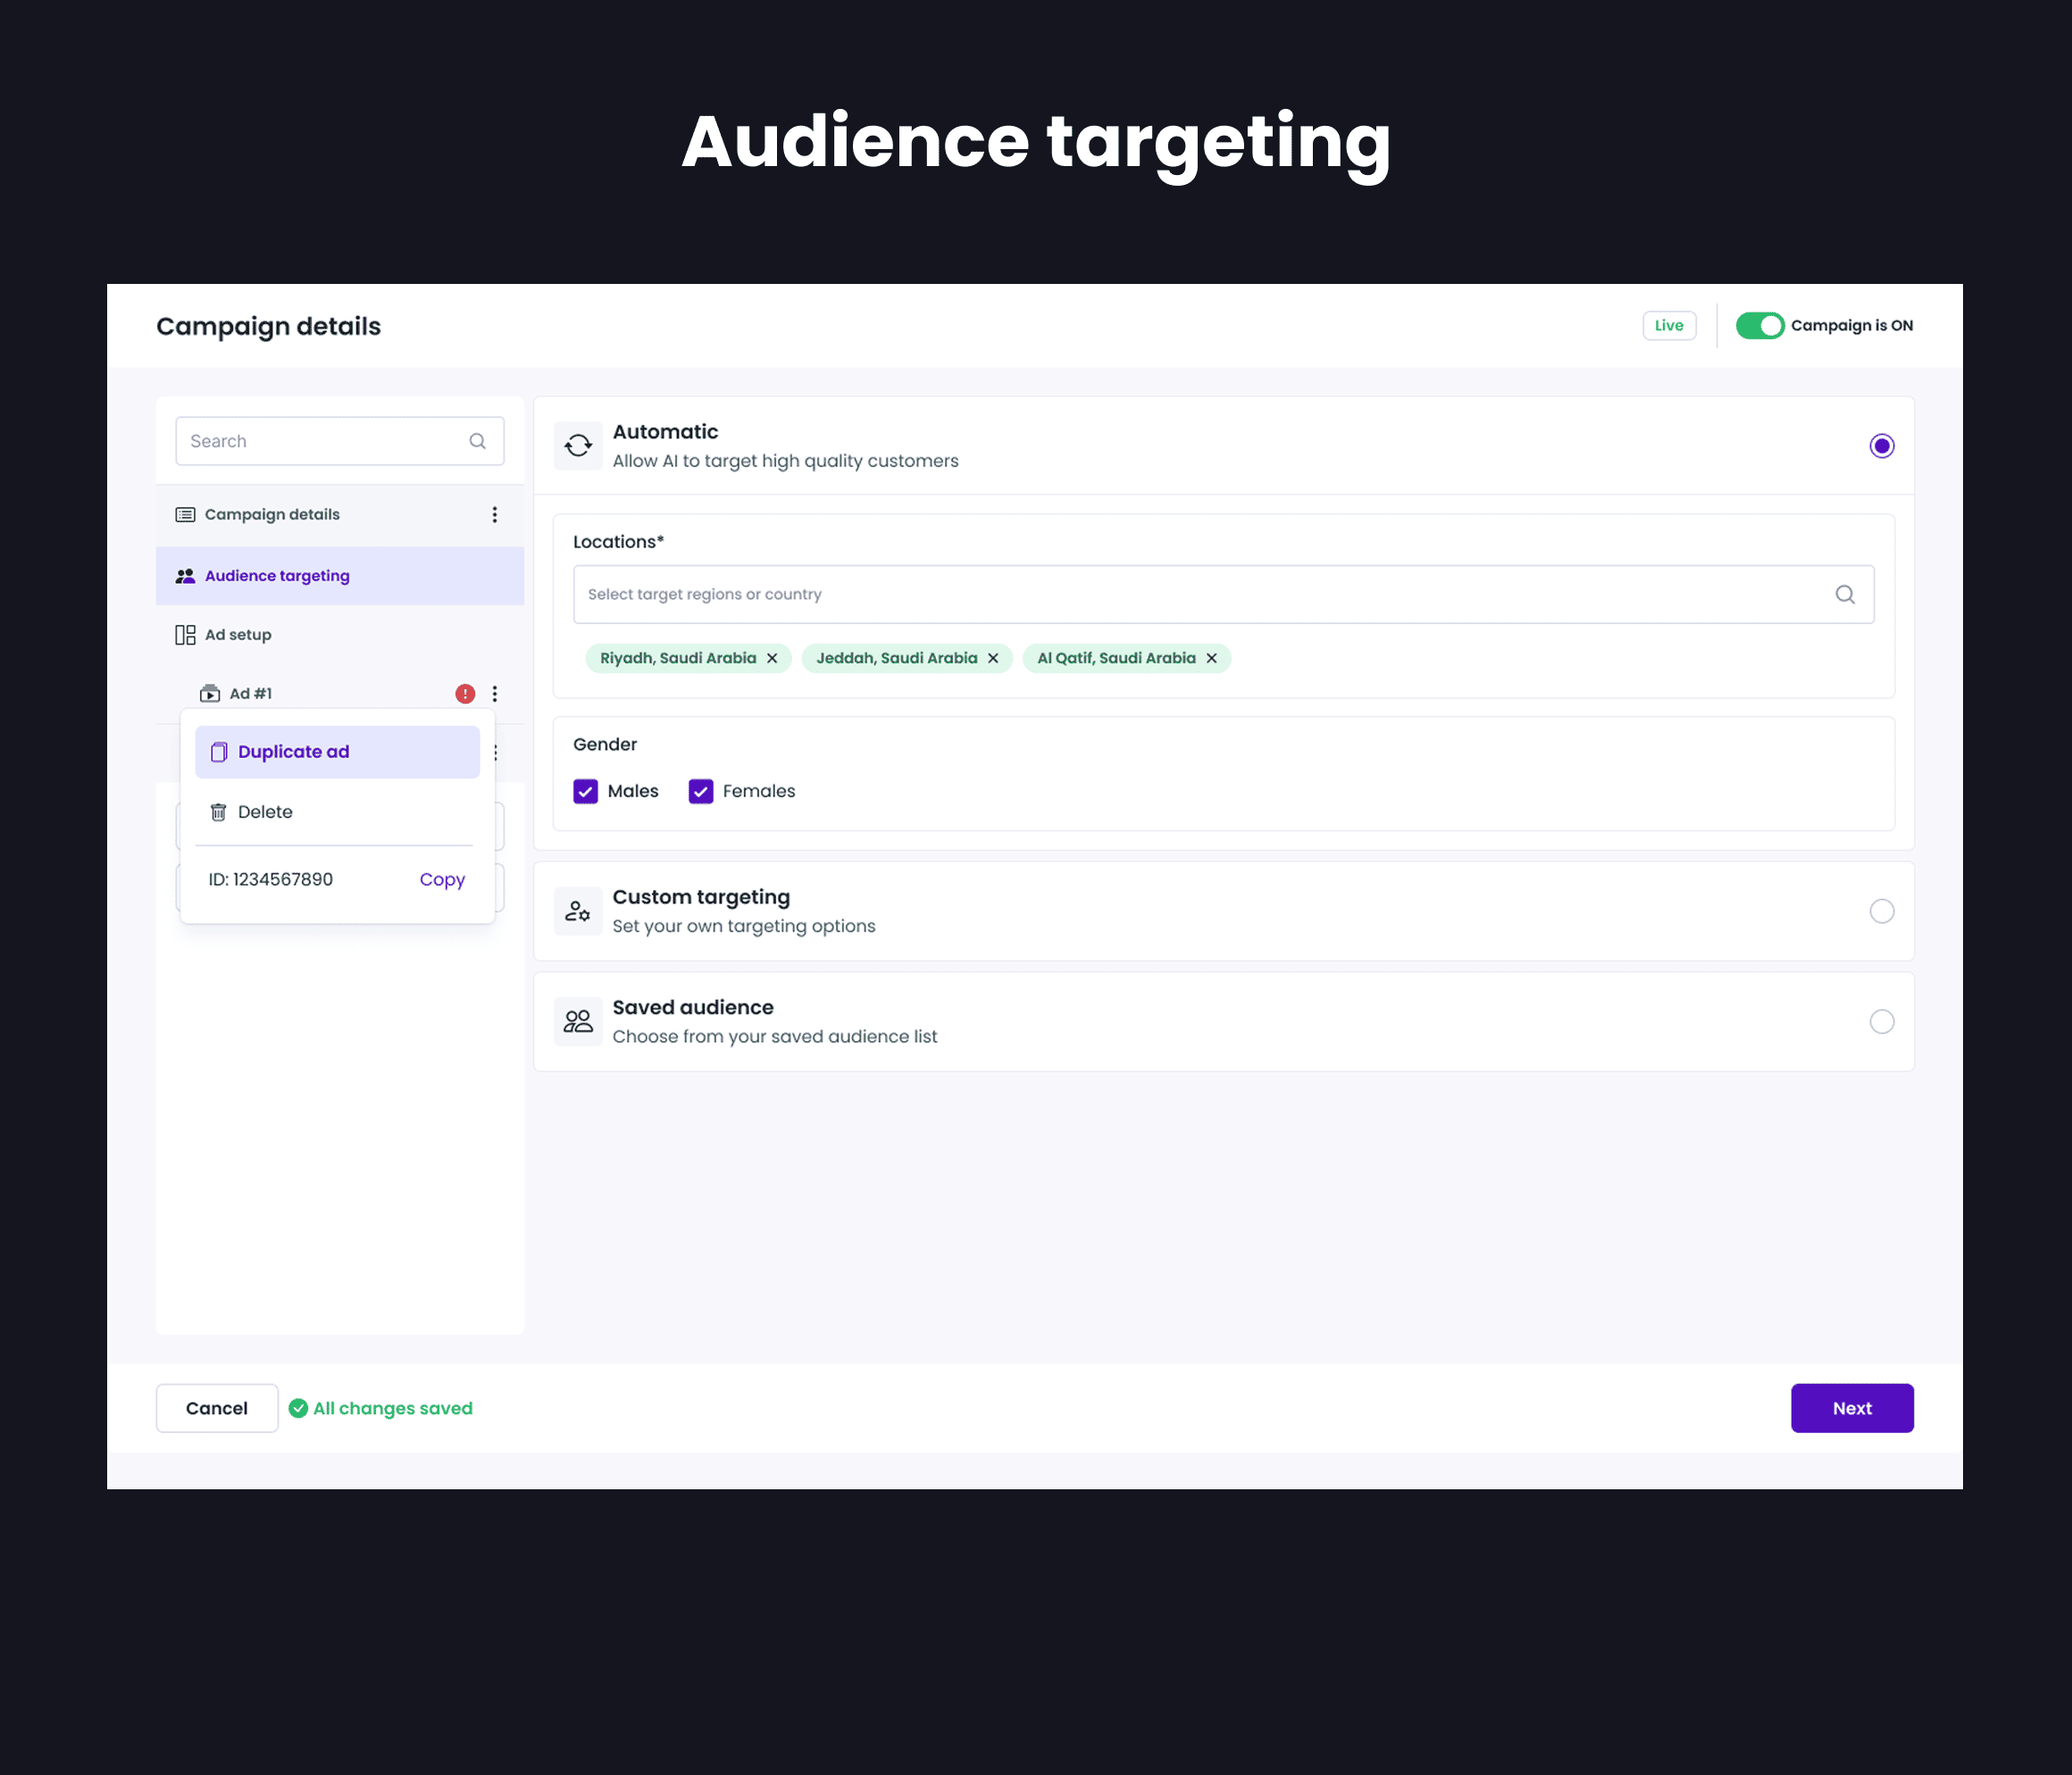Image resolution: width=2072 pixels, height=1775 pixels.
Task: Select the Saved audience radio button
Action: tap(1881, 1021)
